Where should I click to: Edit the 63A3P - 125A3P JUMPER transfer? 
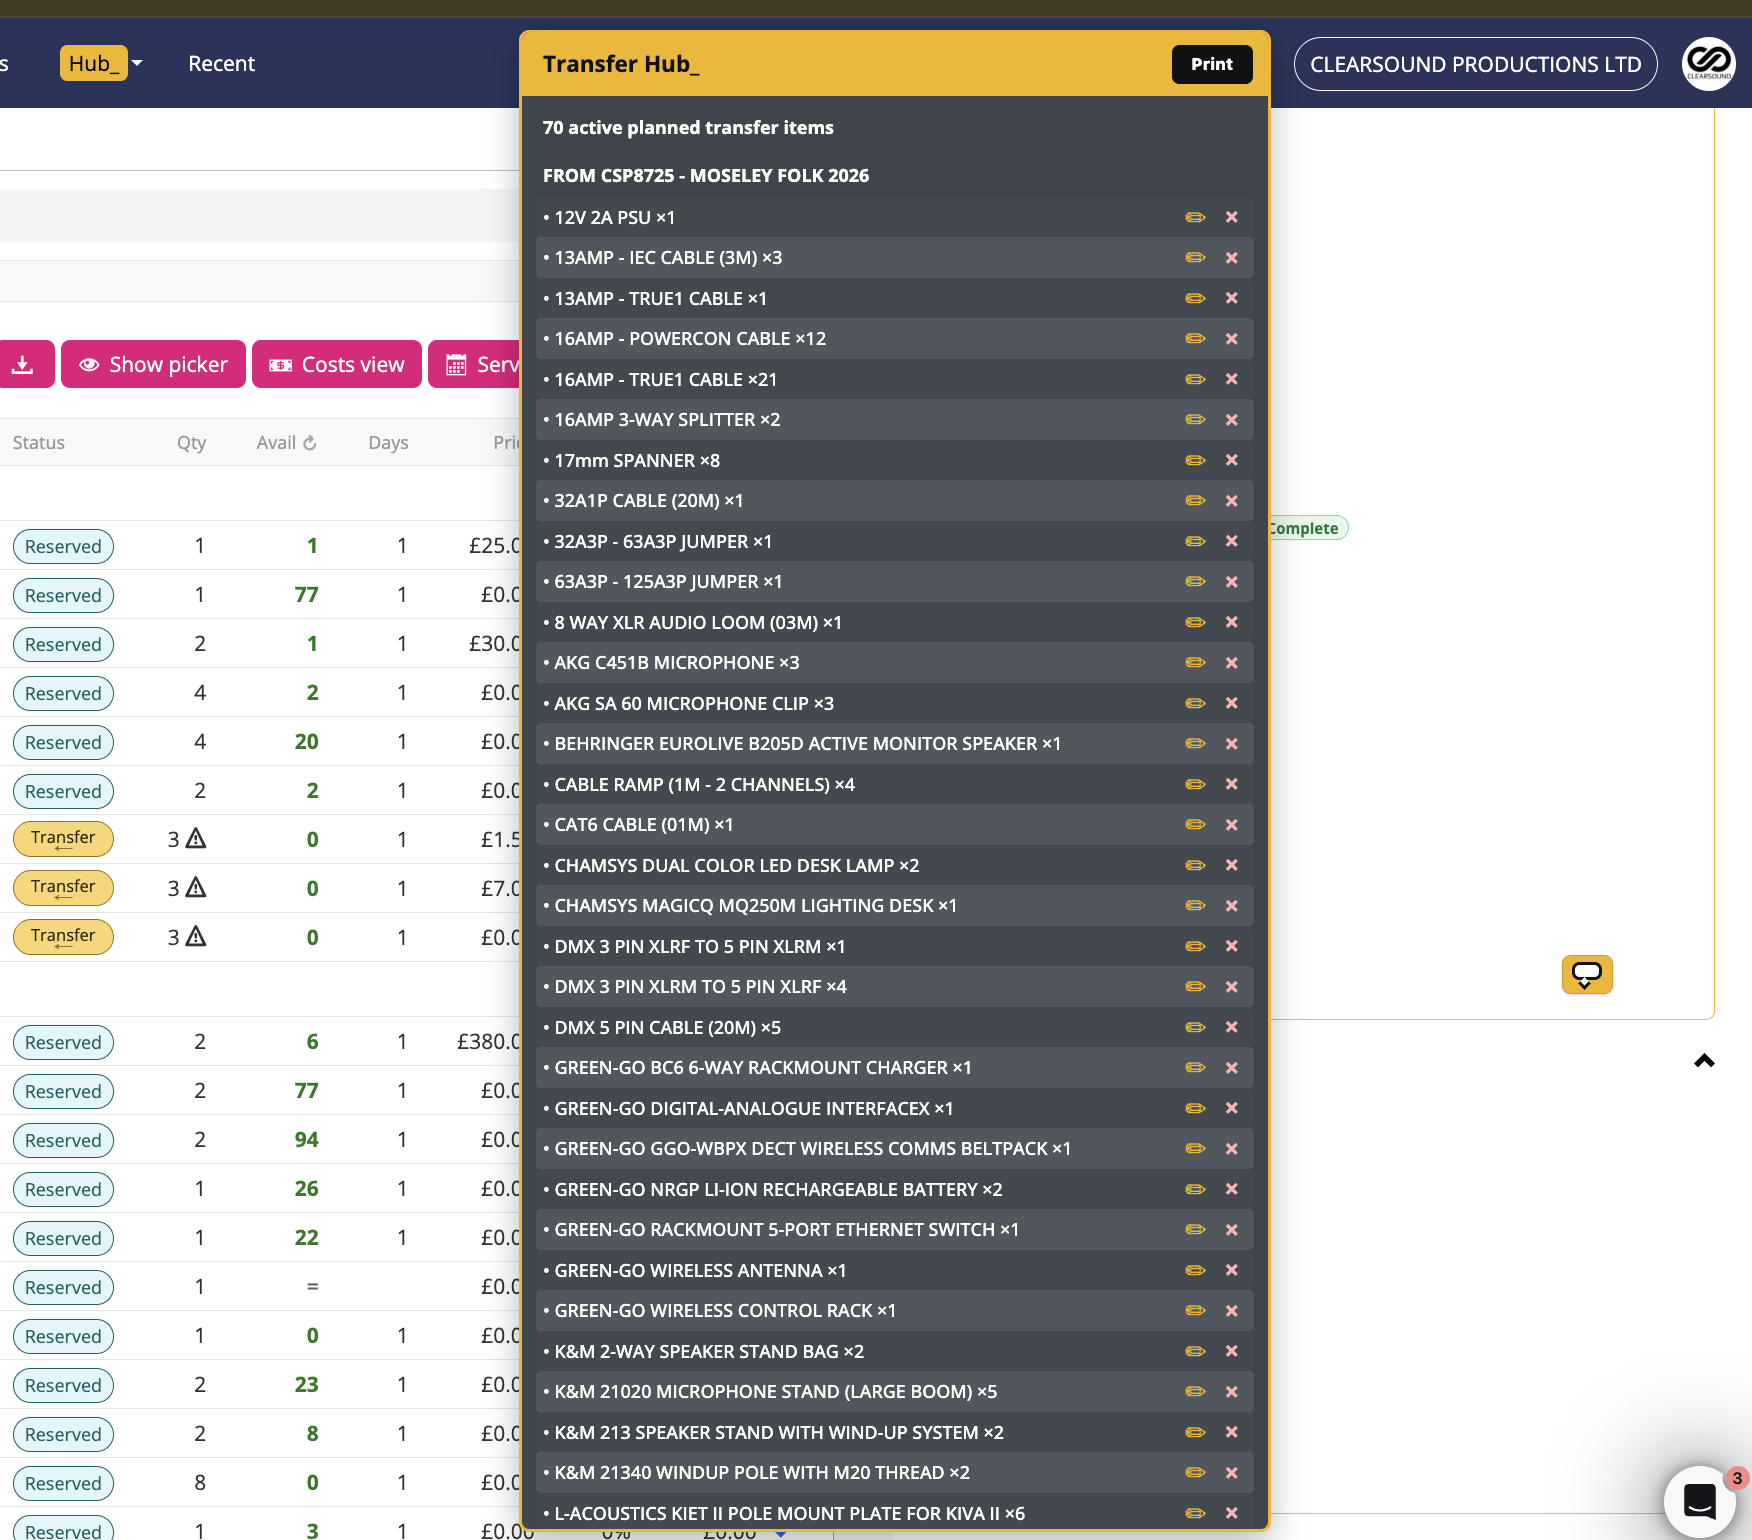click(1195, 582)
